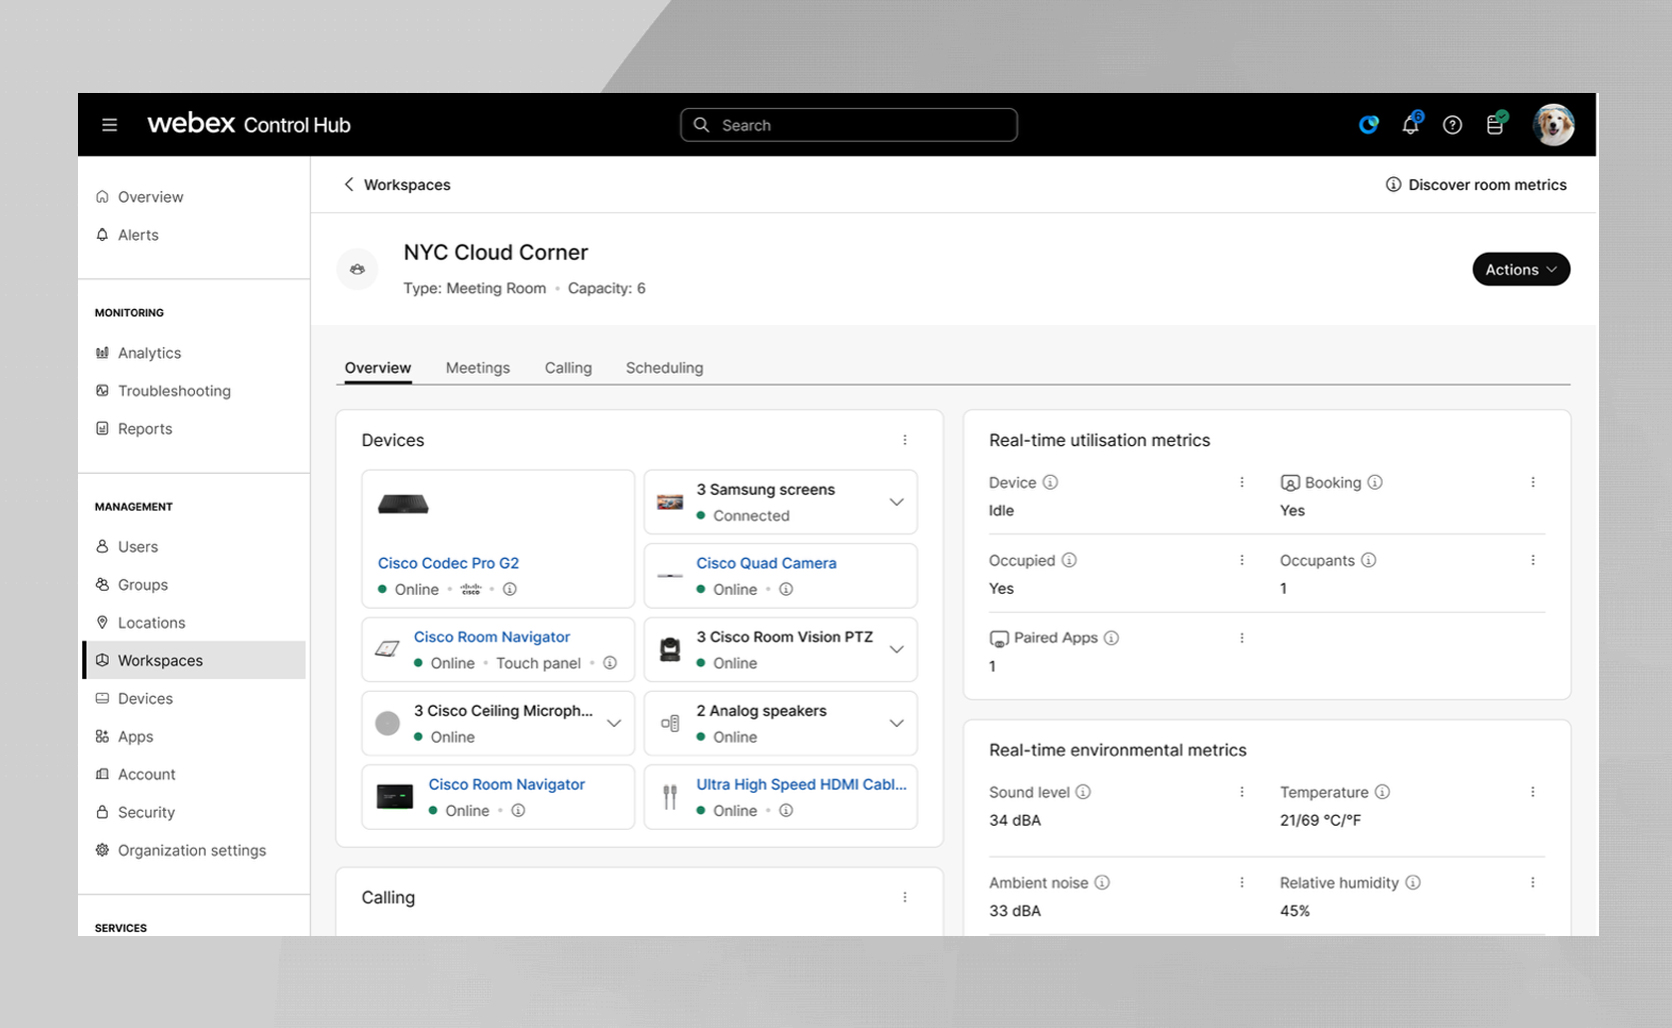
Task: Click the Search input field
Action: click(x=849, y=125)
